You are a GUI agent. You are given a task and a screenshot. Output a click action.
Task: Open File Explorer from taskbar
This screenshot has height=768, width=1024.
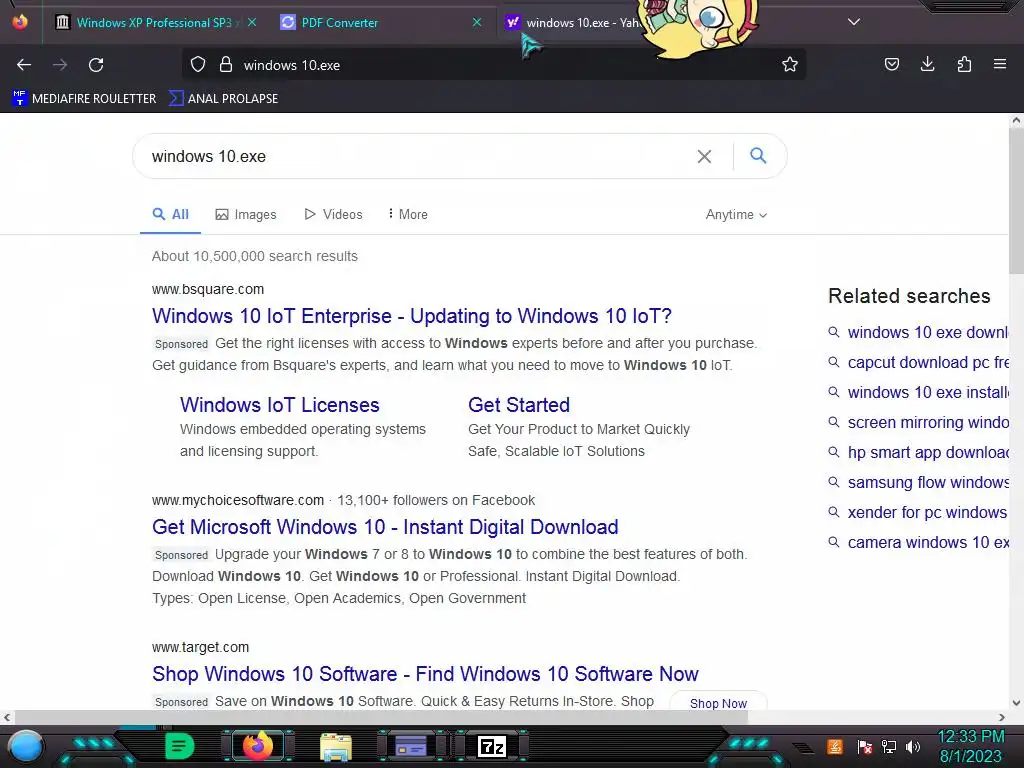click(336, 747)
